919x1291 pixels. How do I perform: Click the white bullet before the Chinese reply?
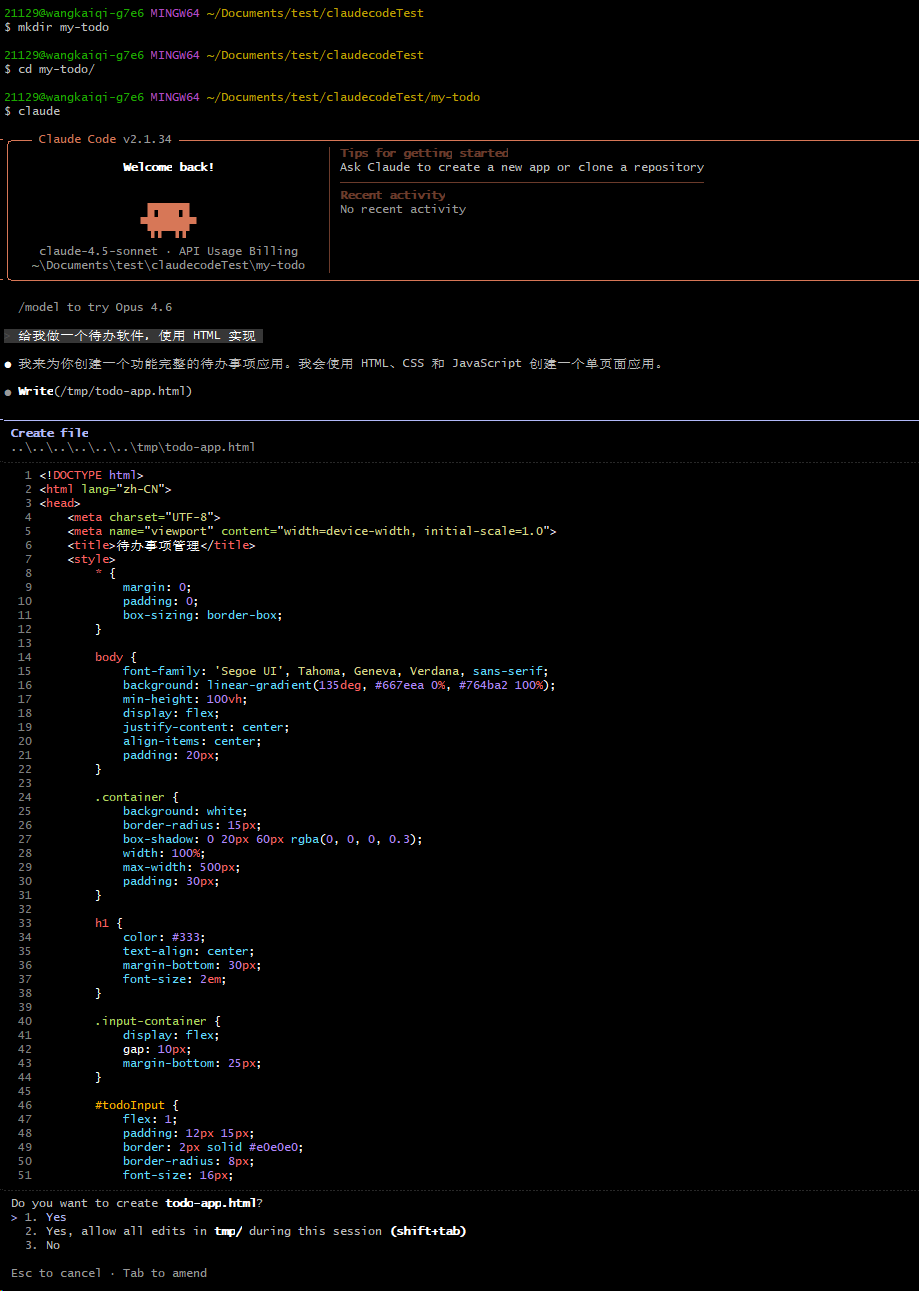pos(8,364)
